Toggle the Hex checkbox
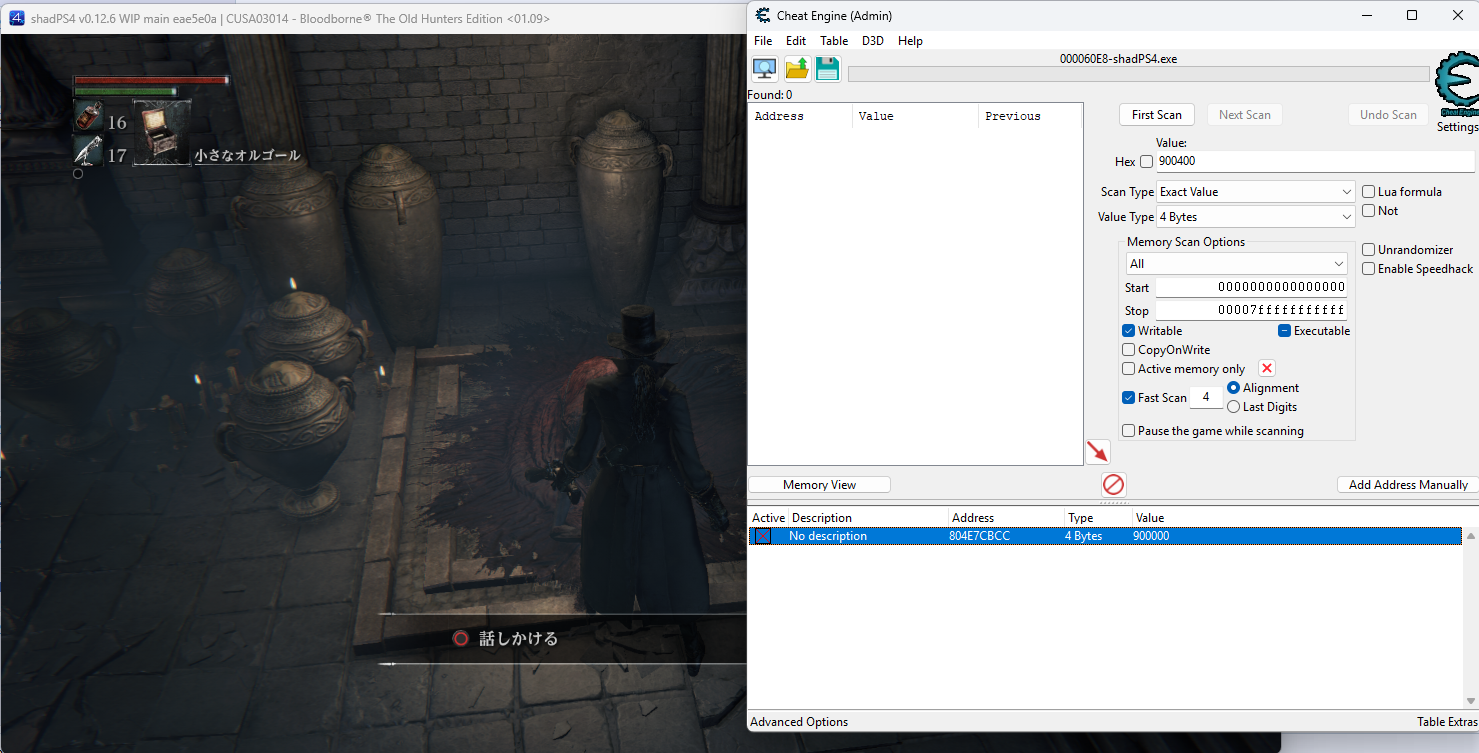The height and width of the screenshot is (753, 1479). (1146, 162)
